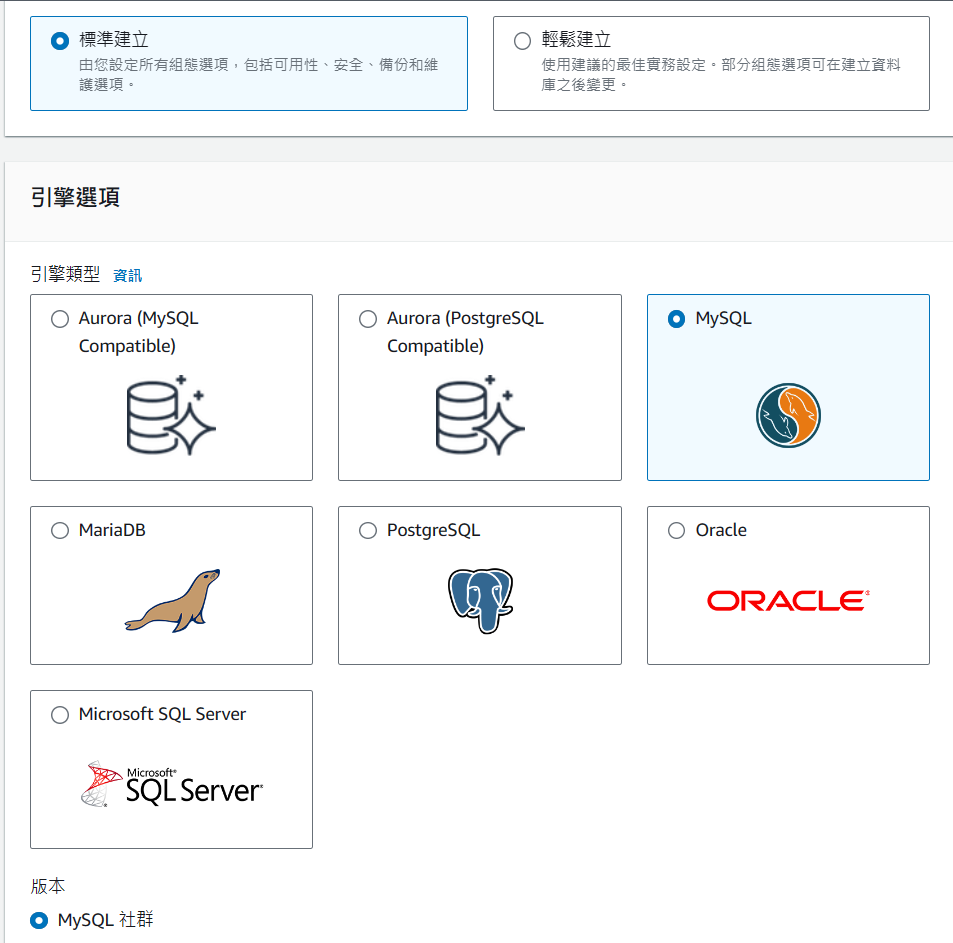Click the Oracle label text

[721, 530]
